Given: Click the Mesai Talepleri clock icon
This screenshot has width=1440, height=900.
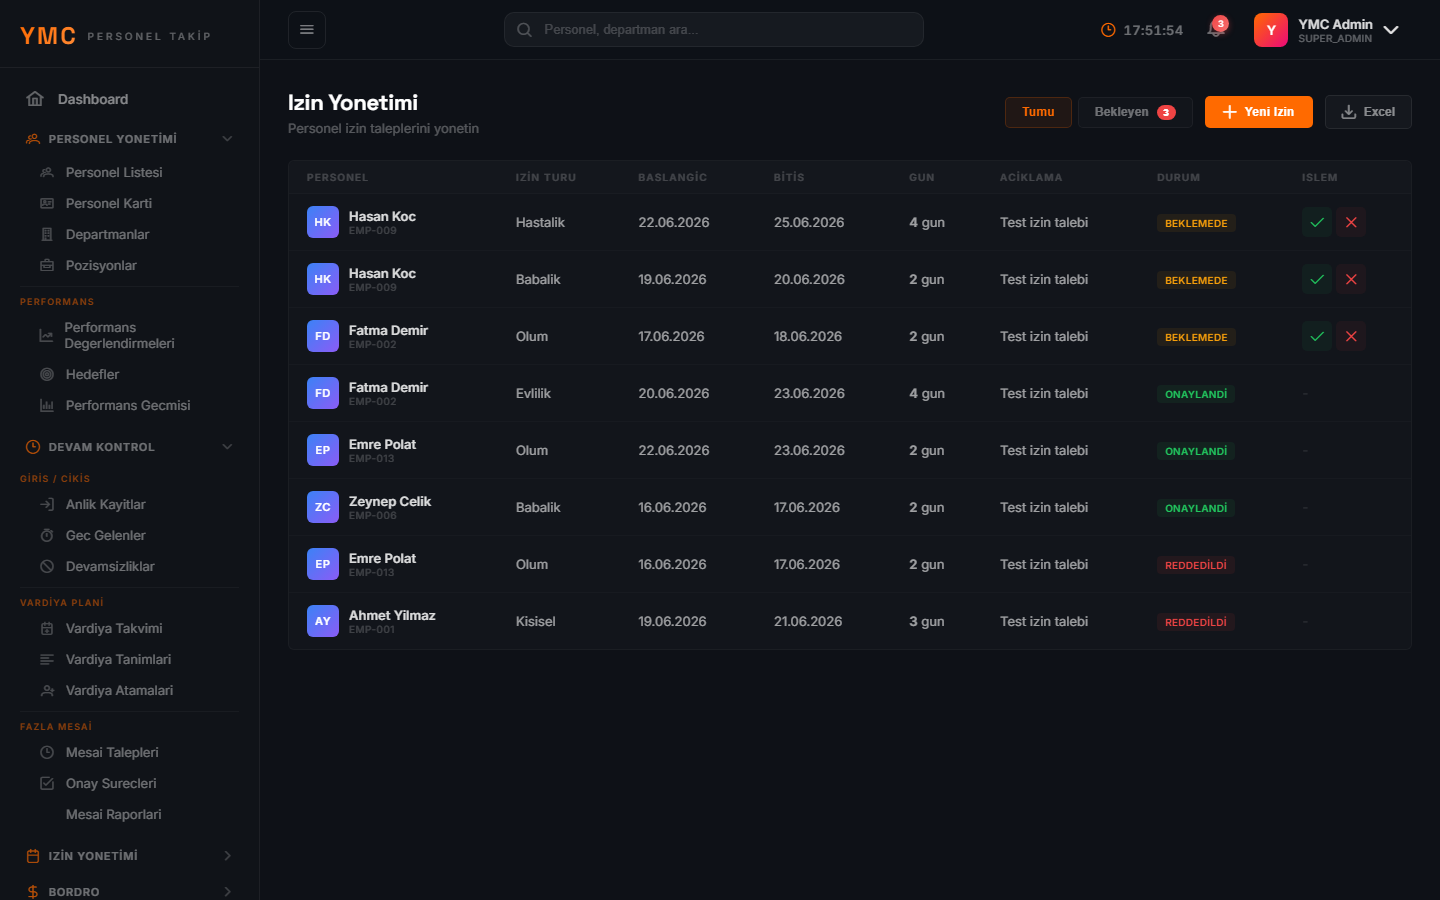Looking at the screenshot, I should [x=47, y=752].
